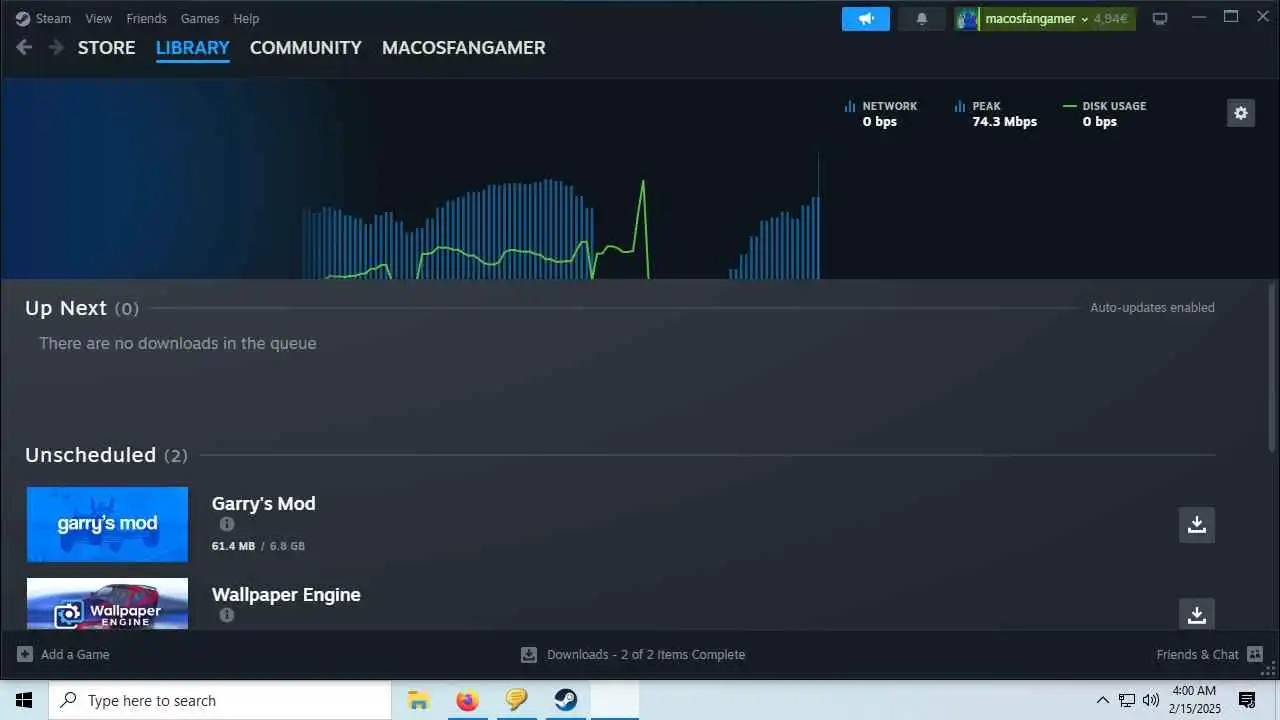This screenshot has width=1280, height=720.
Task: Click the Garry's Mod title
Action: 264,503
